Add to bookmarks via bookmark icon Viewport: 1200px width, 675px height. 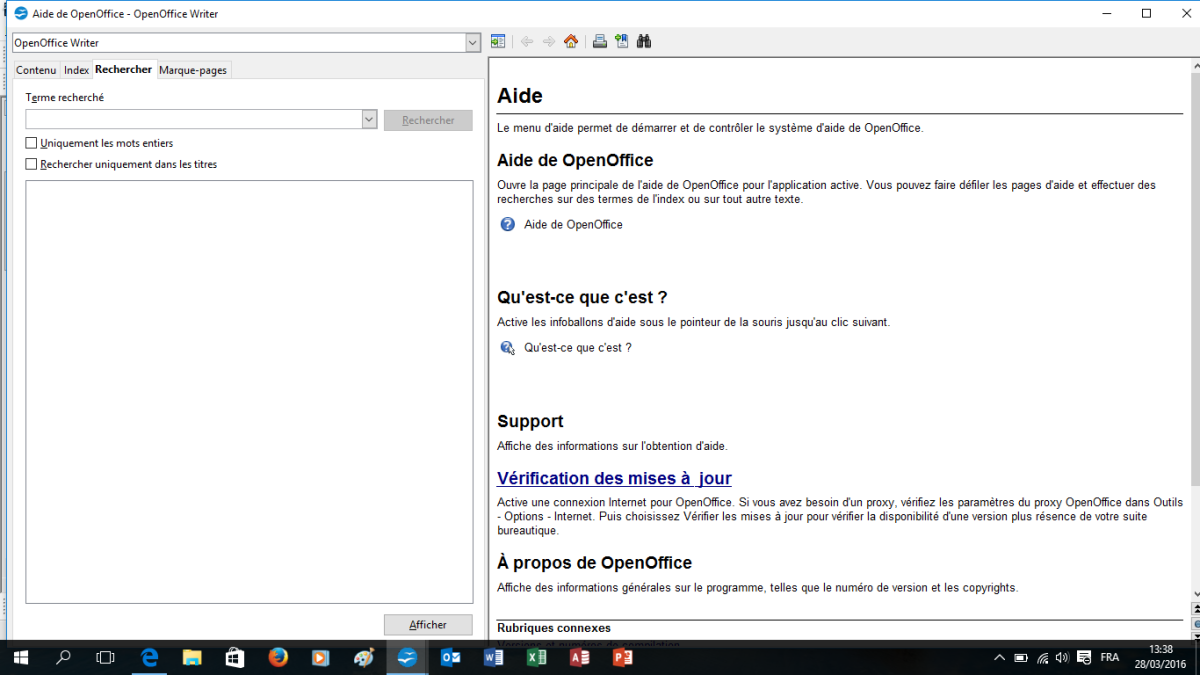point(622,42)
